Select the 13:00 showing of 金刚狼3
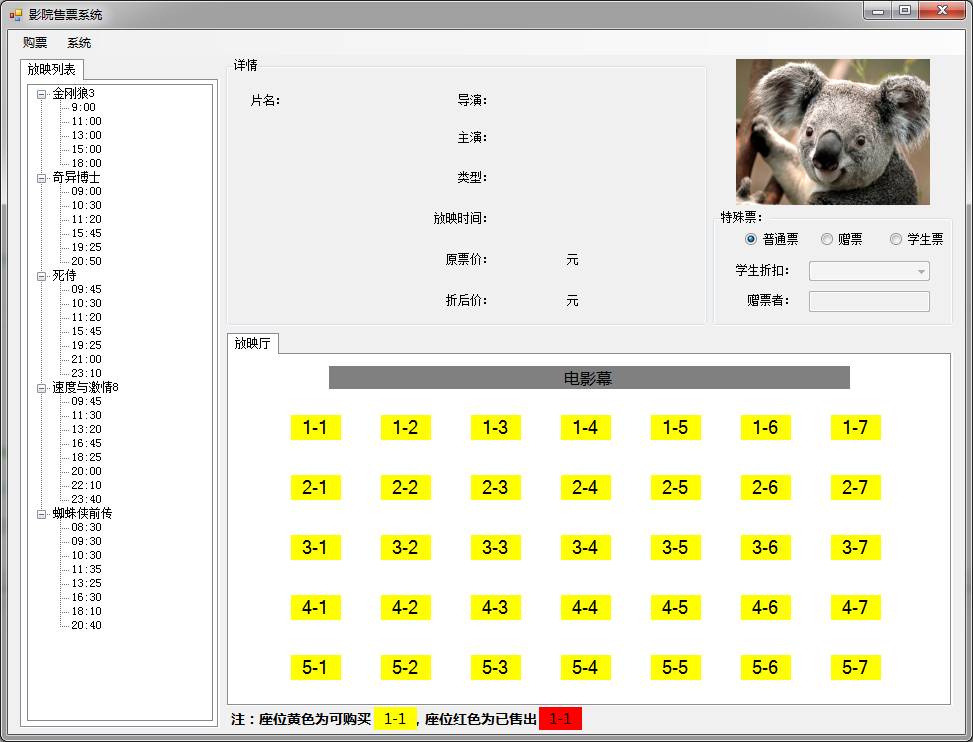This screenshot has width=973, height=742. pyautogui.click(x=86, y=135)
